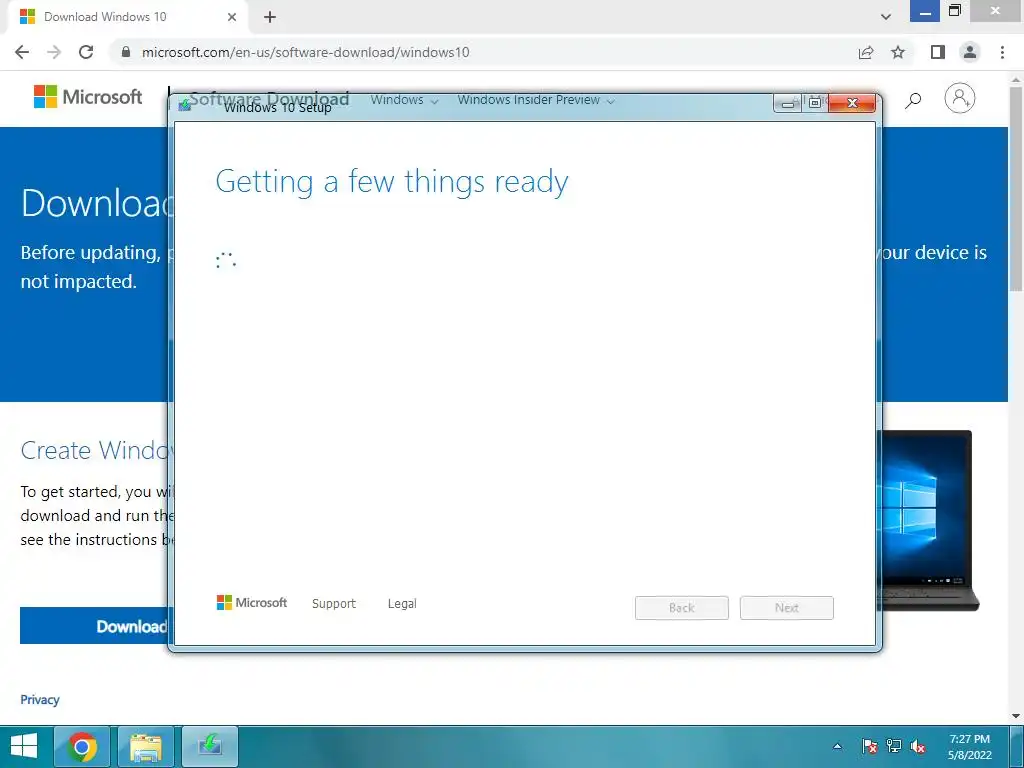1024x768 pixels.
Task: Click the Chrome back arrow
Action: click(22, 52)
